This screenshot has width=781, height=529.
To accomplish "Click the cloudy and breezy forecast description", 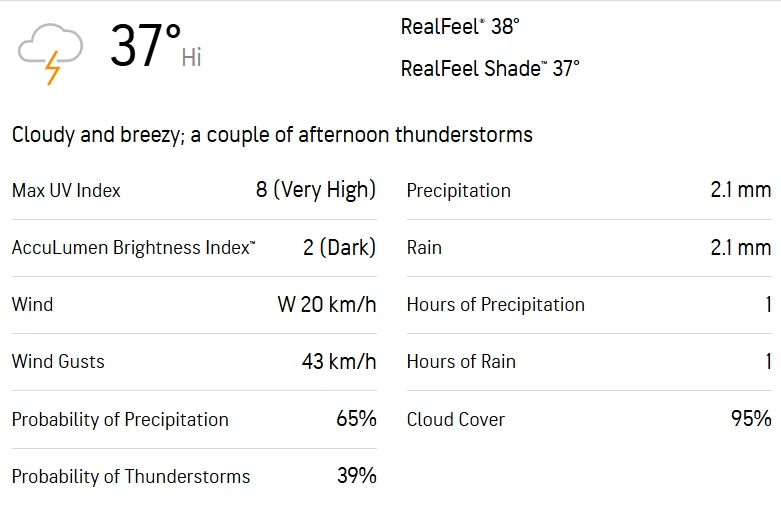I will pyautogui.click(x=272, y=135).
